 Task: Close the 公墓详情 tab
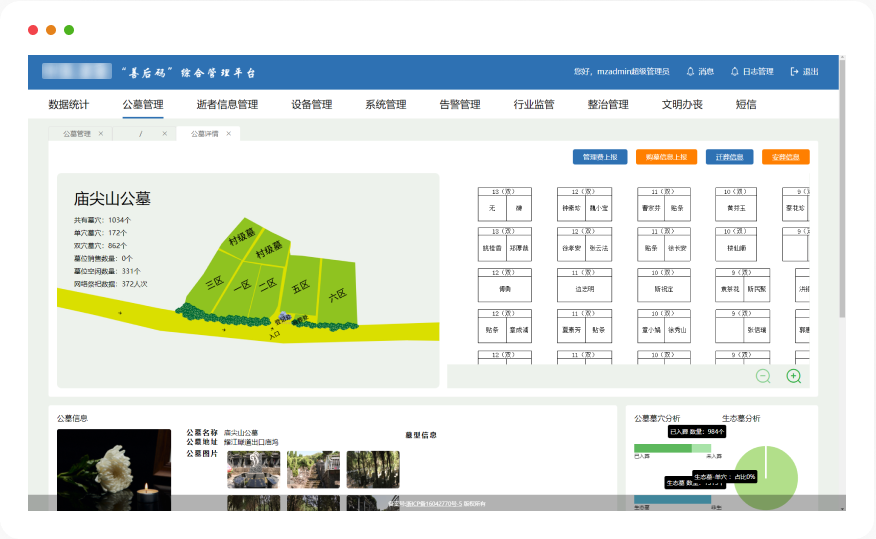(x=229, y=133)
